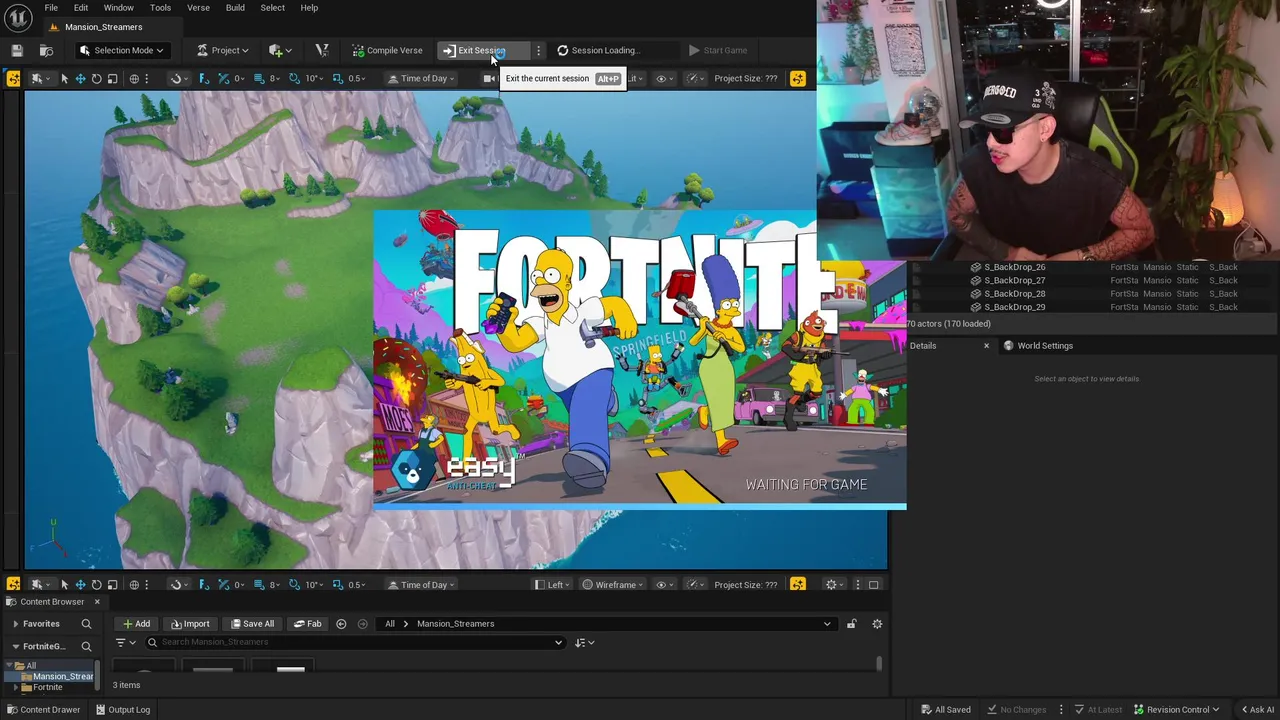Screen dimensions: 1280x720
Task: Choose the top viewport's scale tool
Action: [112, 78]
